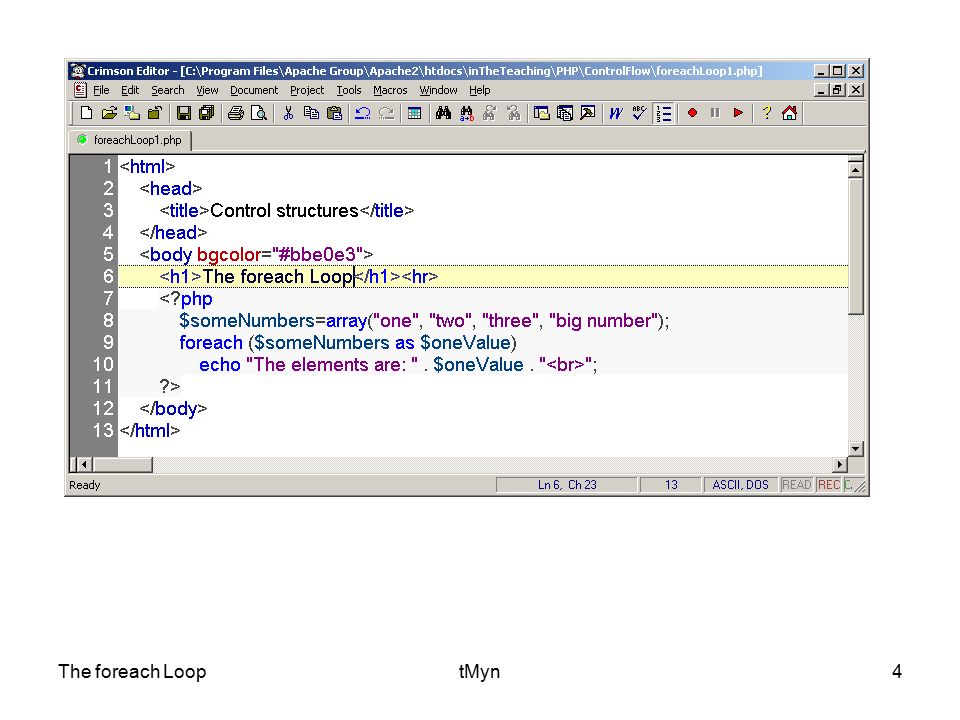
Task: Open the Search menu
Action: coord(168,90)
